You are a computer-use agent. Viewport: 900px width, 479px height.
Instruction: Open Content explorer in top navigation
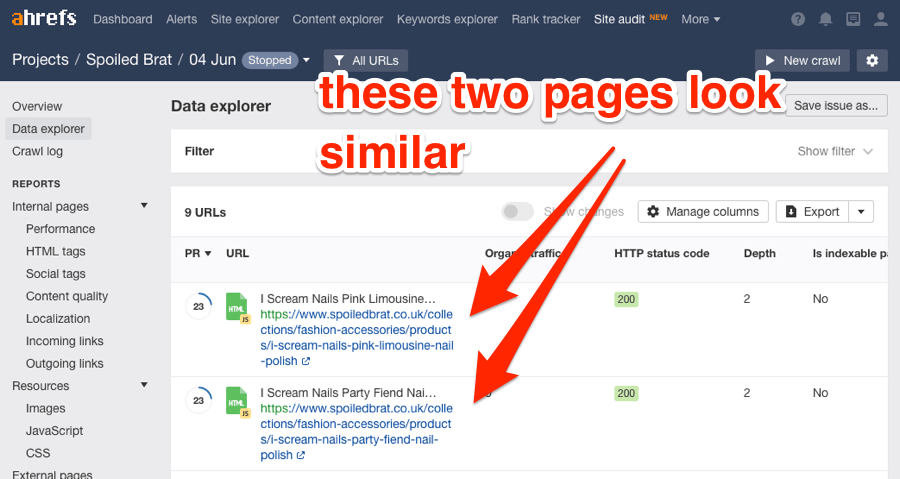click(x=338, y=20)
